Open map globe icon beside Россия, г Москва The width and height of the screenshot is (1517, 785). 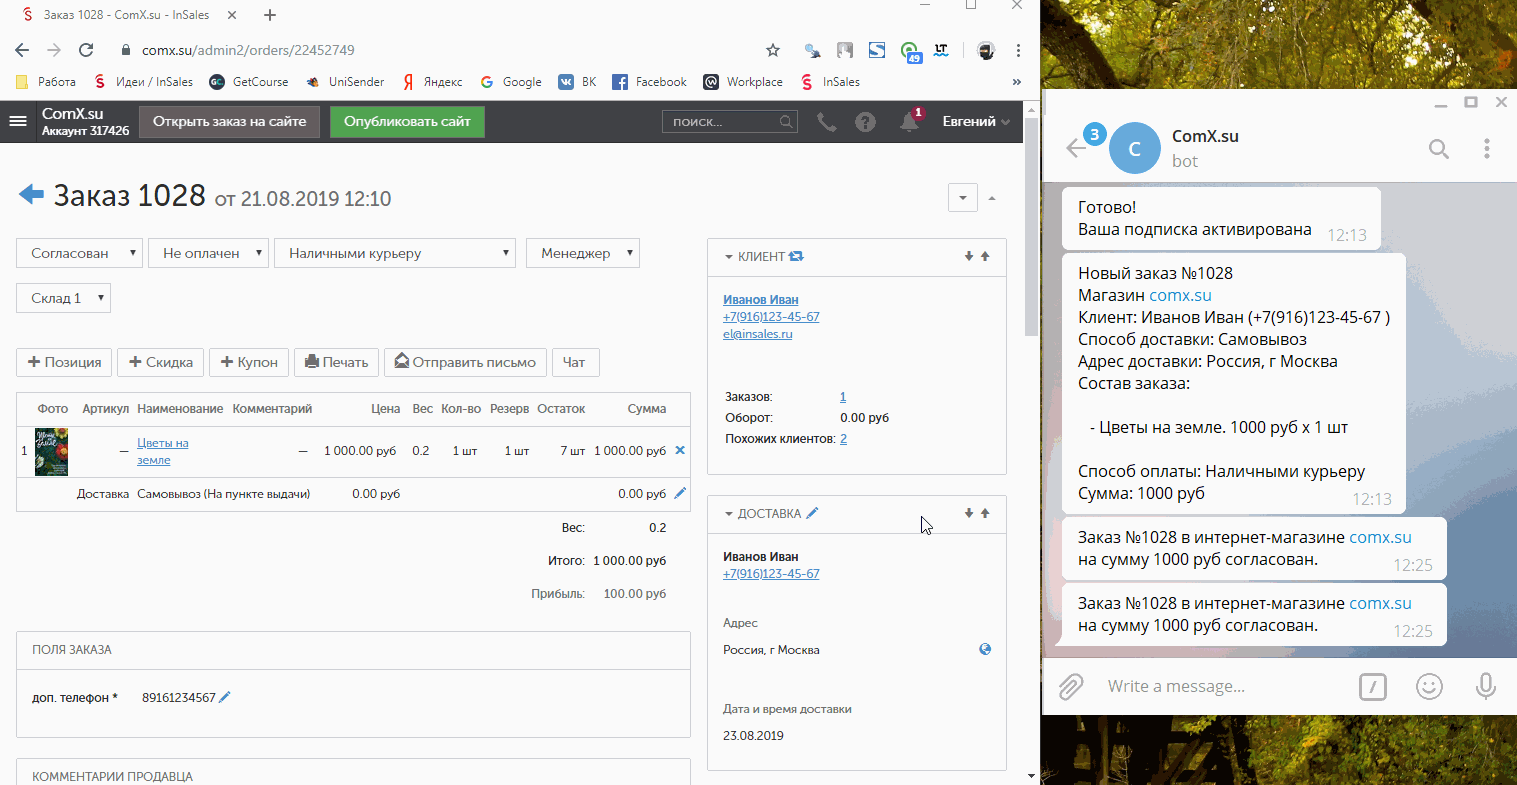(x=985, y=649)
